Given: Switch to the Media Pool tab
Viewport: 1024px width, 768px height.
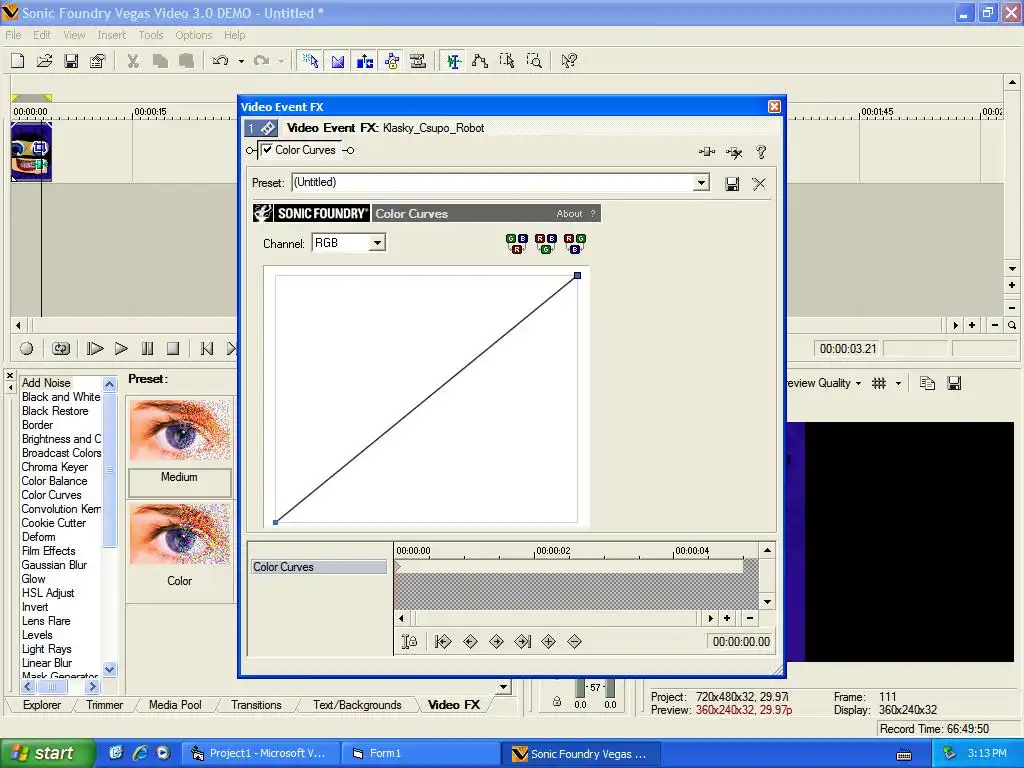Looking at the screenshot, I should pyautogui.click(x=175, y=705).
